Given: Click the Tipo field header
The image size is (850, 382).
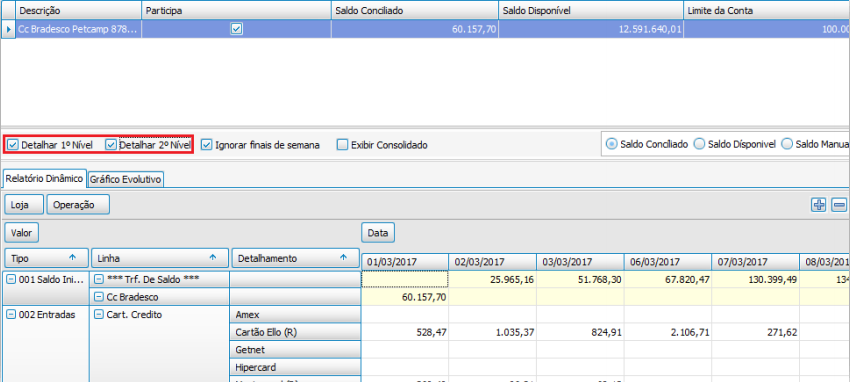Looking at the screenshot, I should coord(47,258).
